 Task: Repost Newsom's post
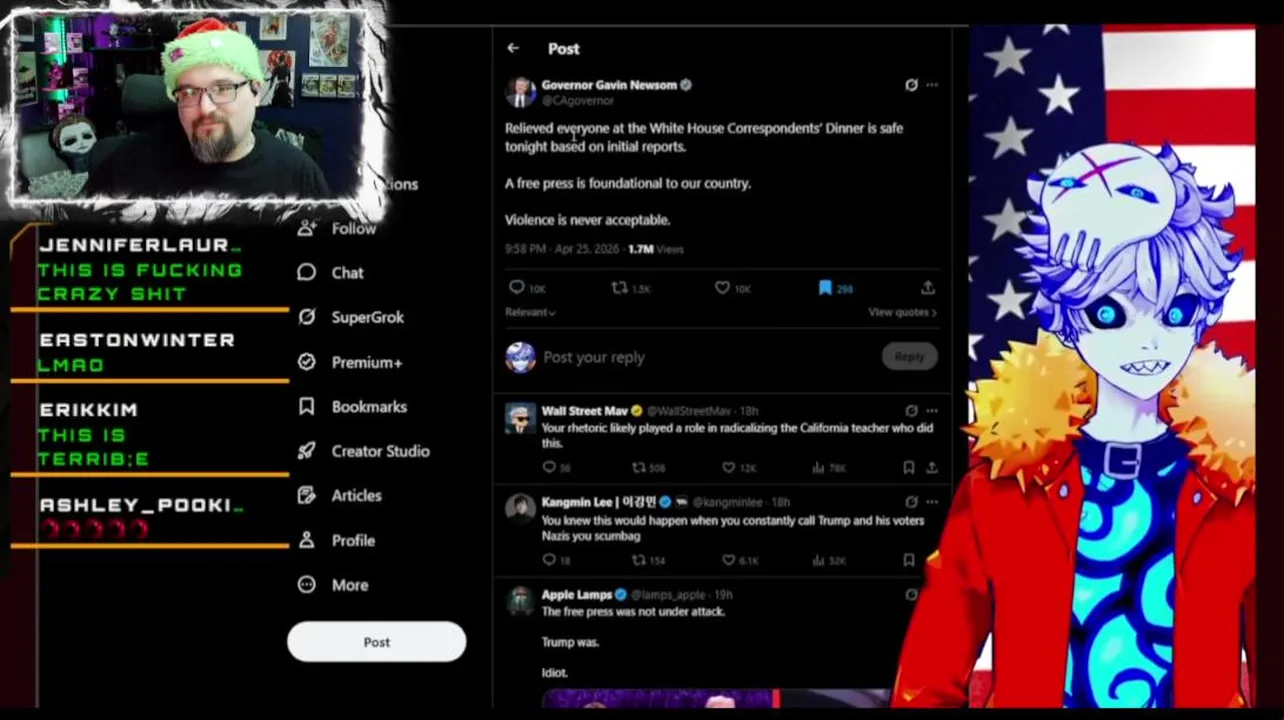point(619,288)
